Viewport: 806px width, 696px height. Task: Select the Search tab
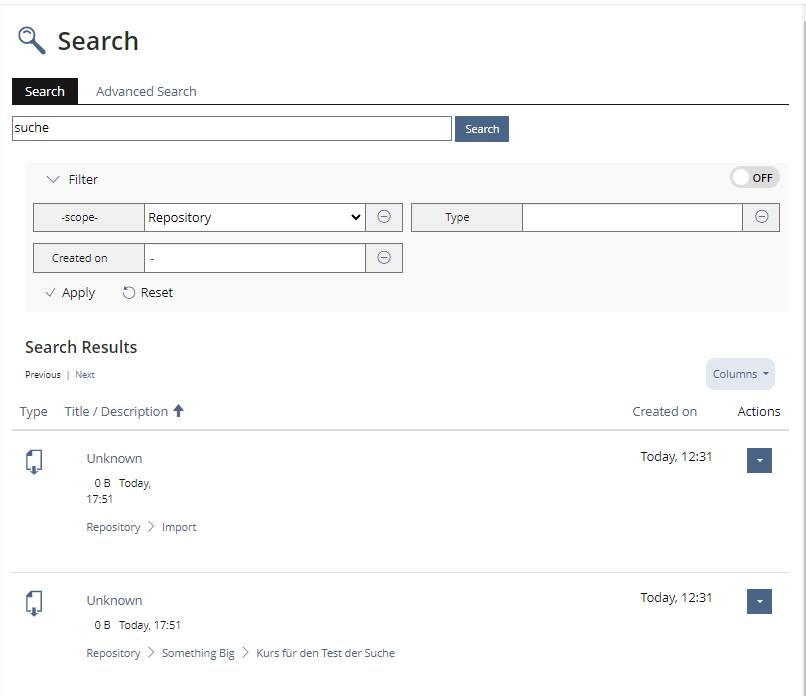click(x=45, y=91)
